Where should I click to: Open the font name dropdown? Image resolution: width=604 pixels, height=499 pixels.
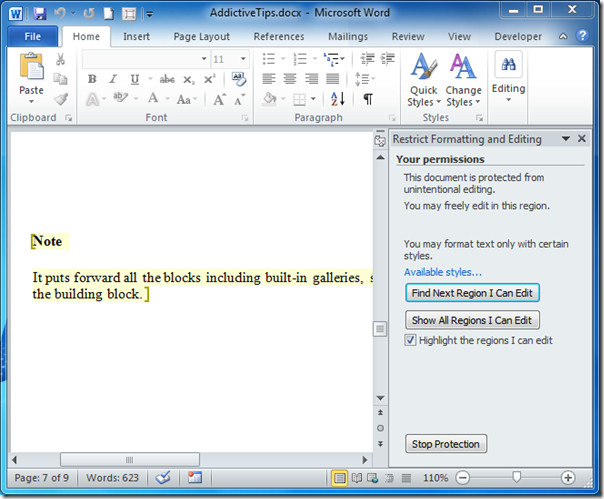pyautogui.click(x=204, y=59)
